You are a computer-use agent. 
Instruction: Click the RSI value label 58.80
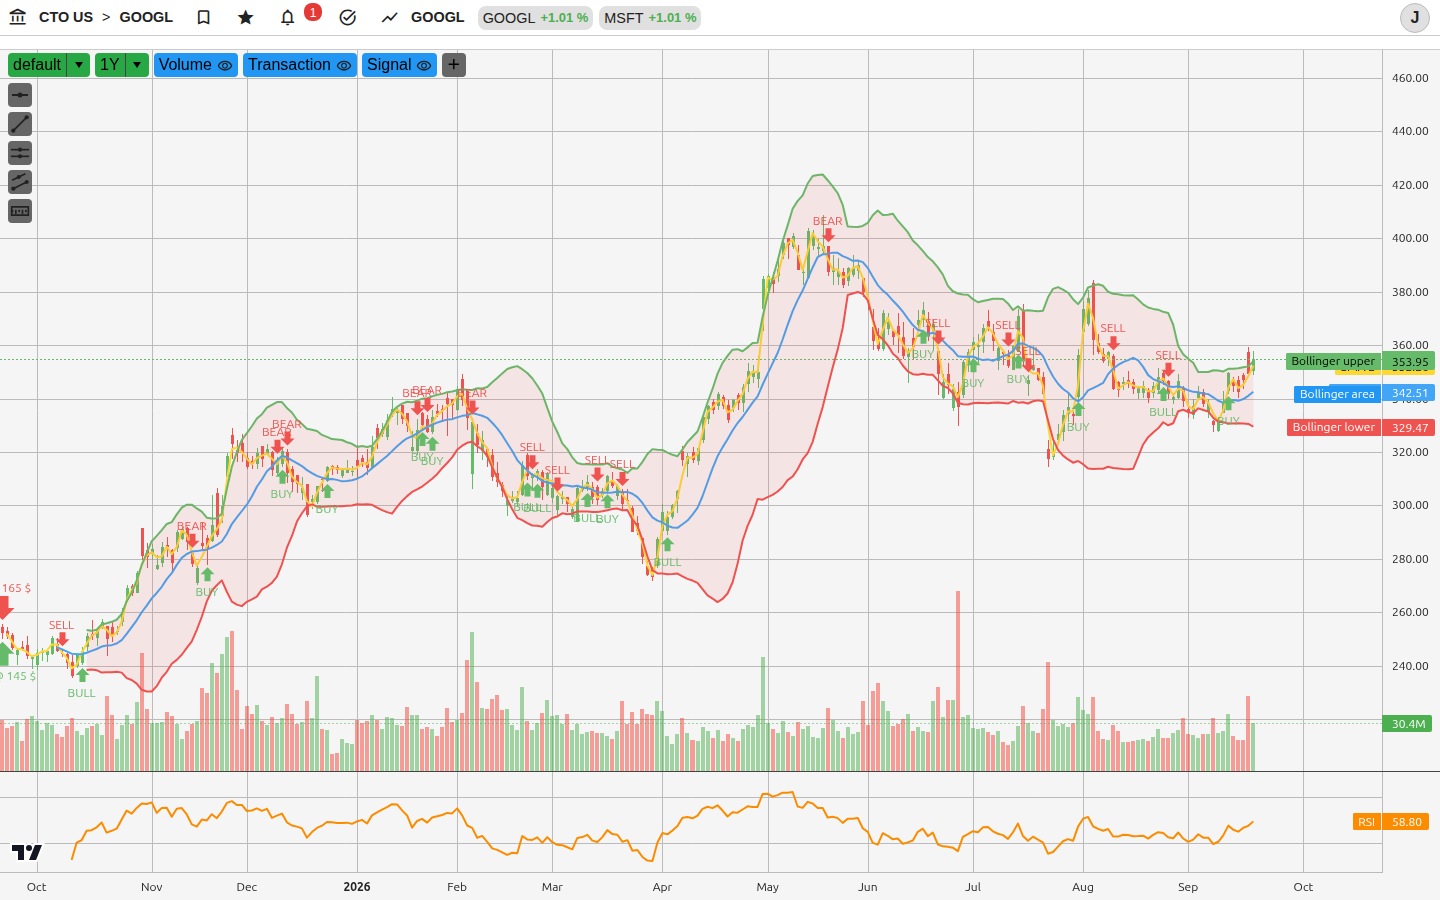coord(1407,822)
